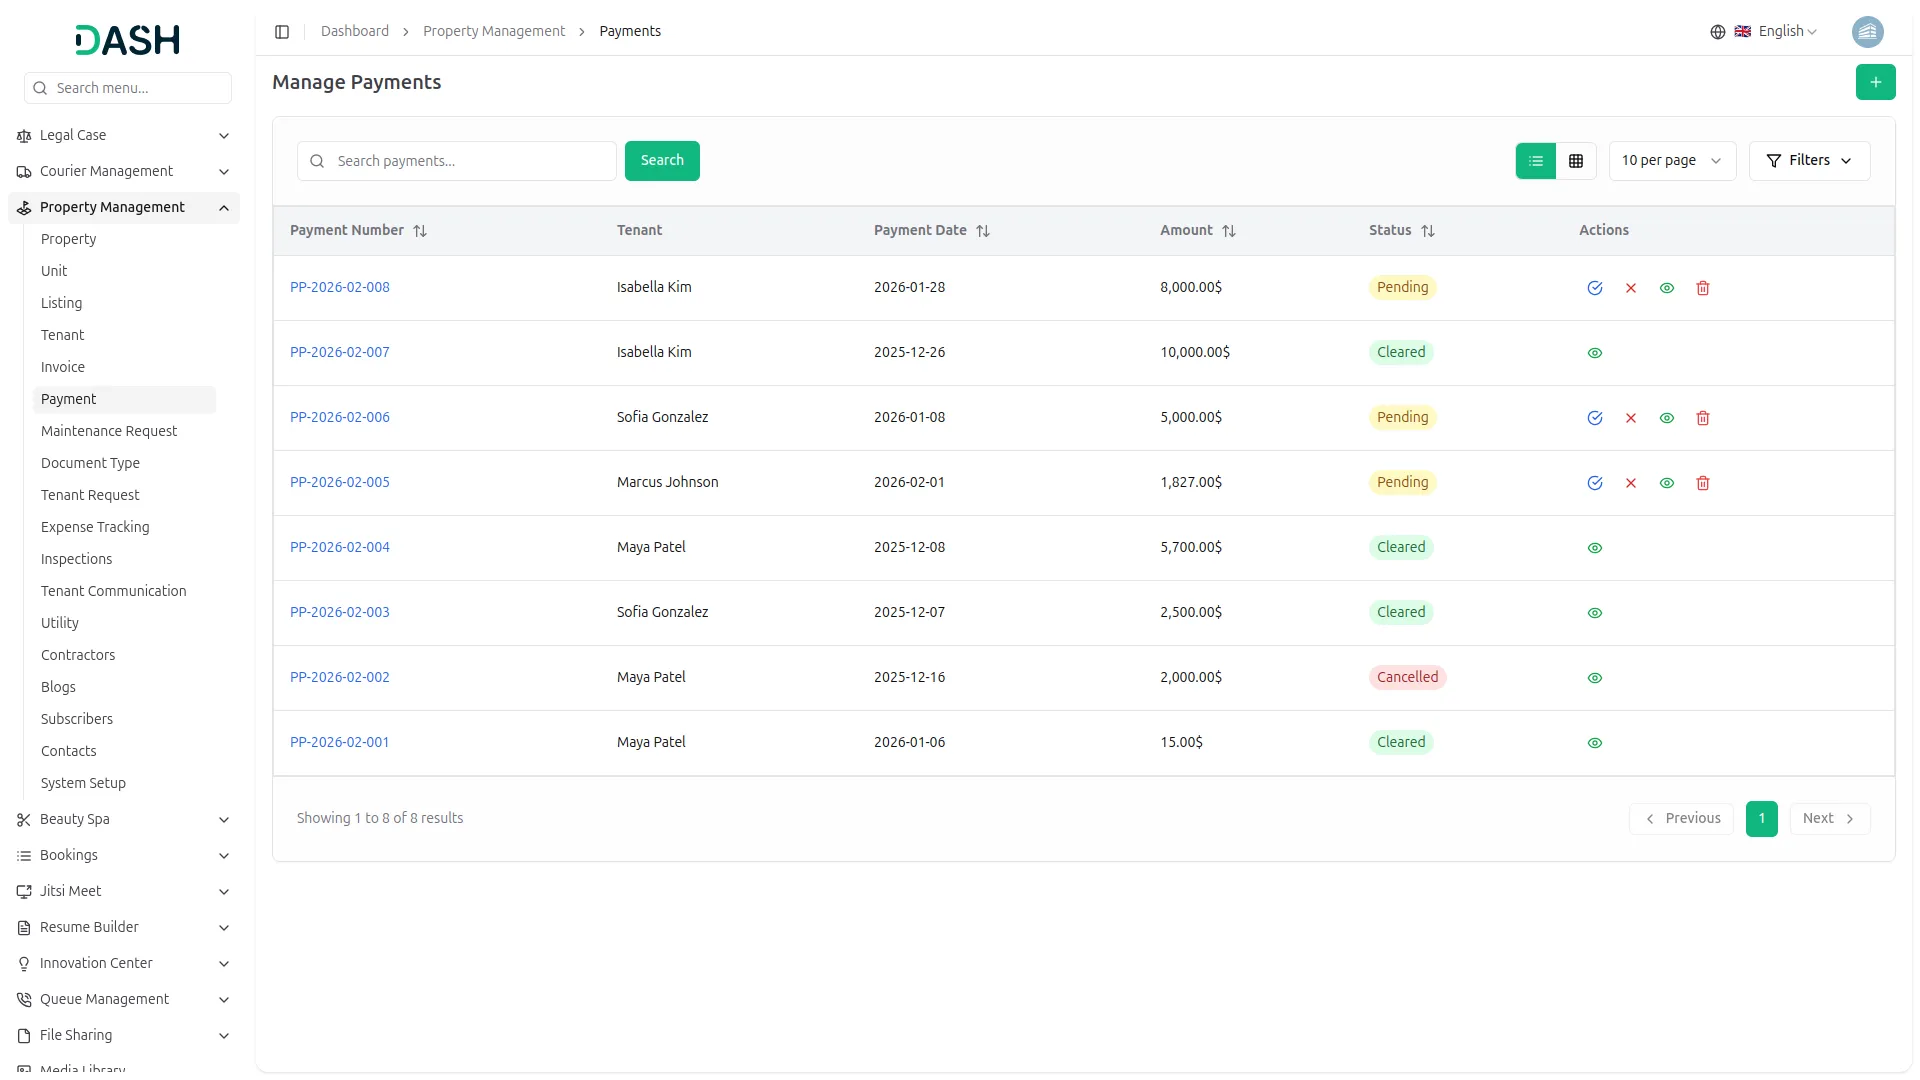Image resolution: width=1920 pixels, height=1080 pixels.
Task: Delete payment PP-2026-02-006 trash icon
Action: coord(1703,418)
